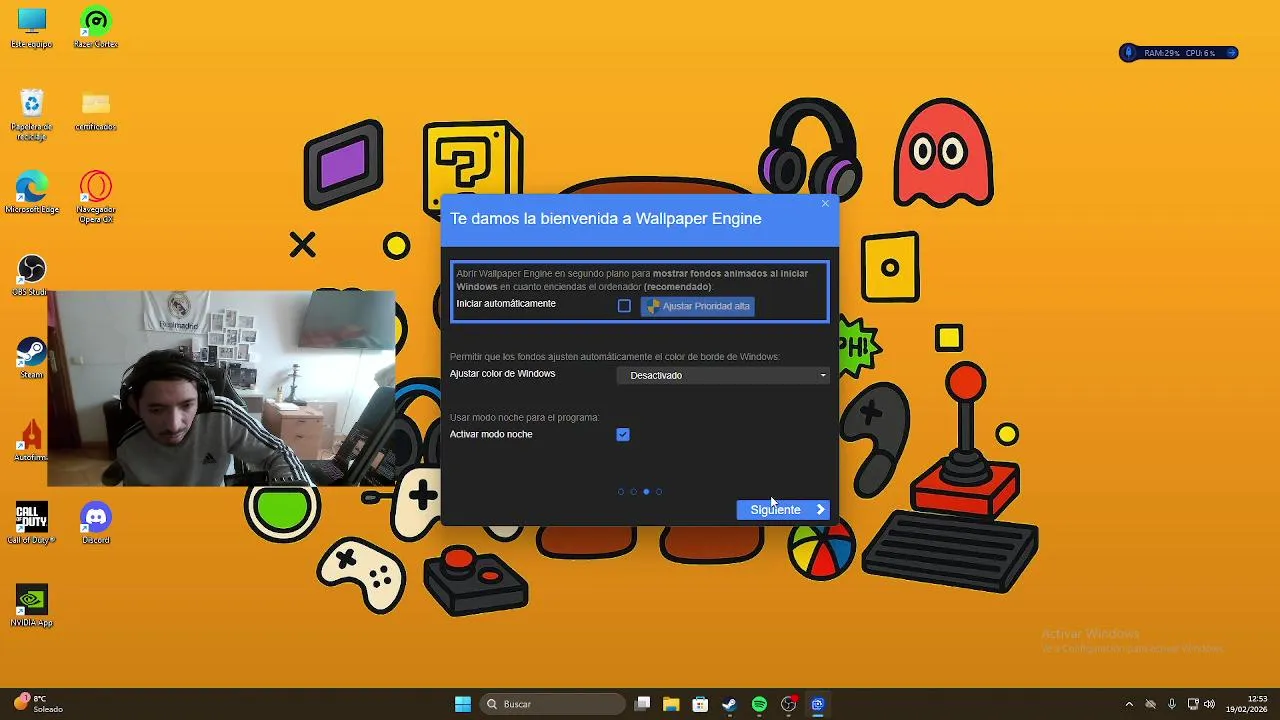Open Microsoft Store from the taskbar
The width and height of the screenshot is (1280, 720).
click(700, 704)
